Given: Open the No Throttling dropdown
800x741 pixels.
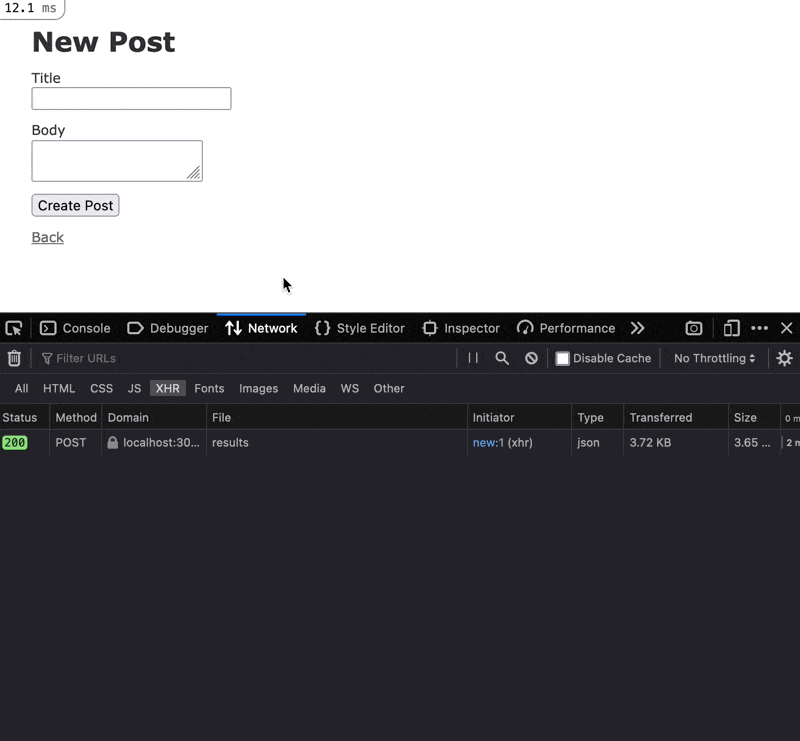Looking at the screenshot, I should click(714, 358).
